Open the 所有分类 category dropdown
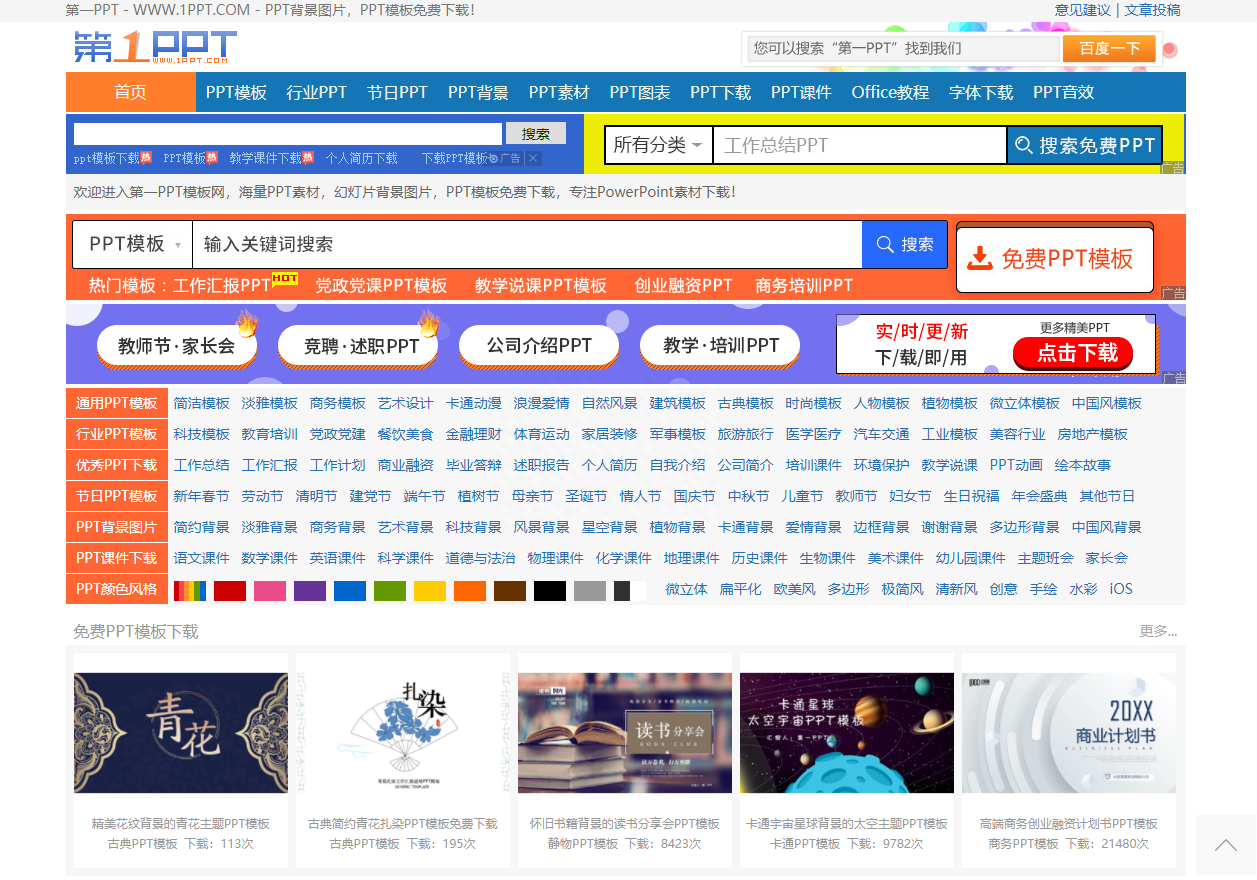Screen dimensions: 1257x880 tap(656, 144)
